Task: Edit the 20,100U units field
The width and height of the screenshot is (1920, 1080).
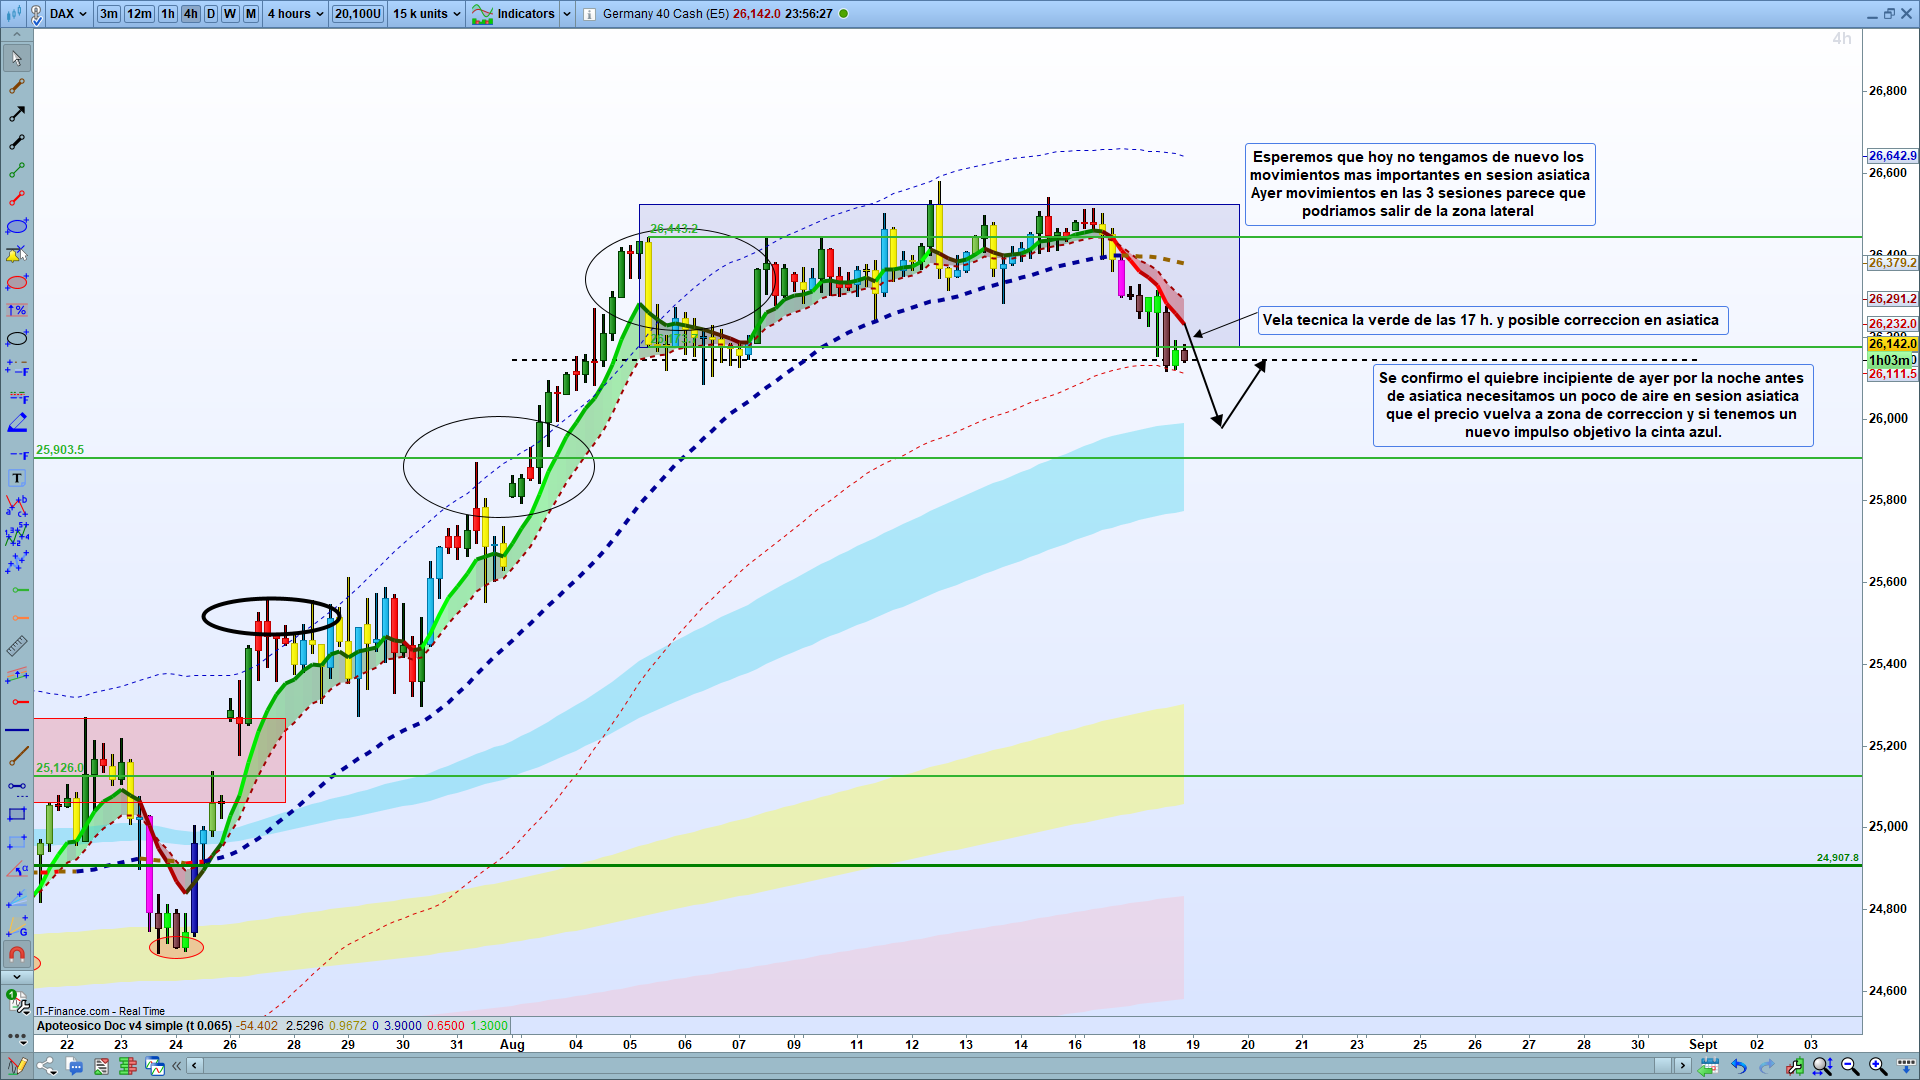Action: point(358,14)
